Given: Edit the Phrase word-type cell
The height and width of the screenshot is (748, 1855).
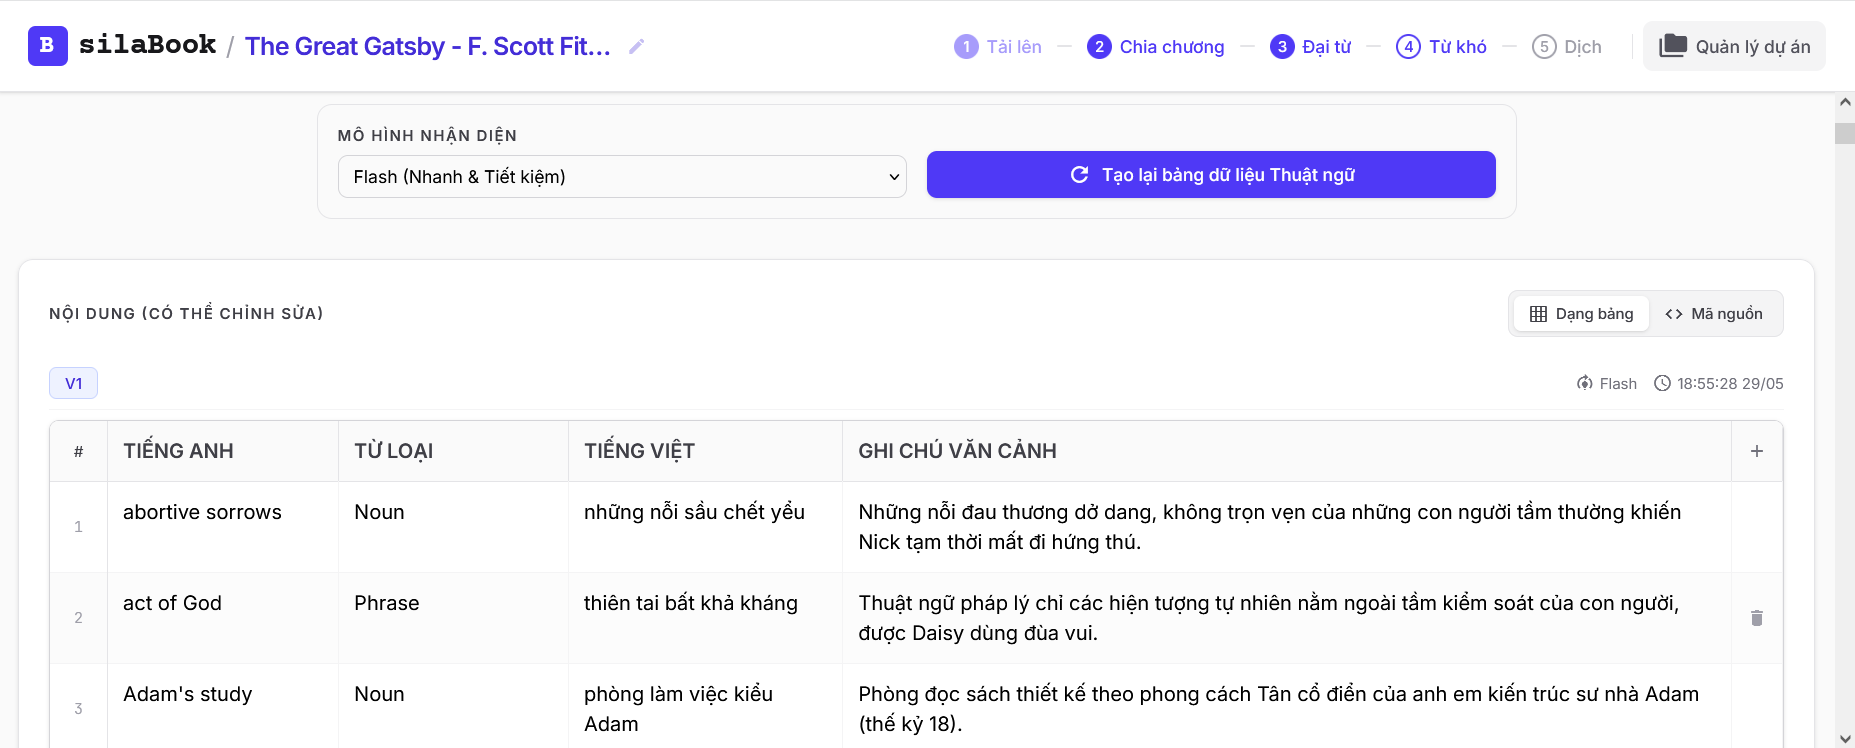Looking at the screenshot, I should 453,618.
